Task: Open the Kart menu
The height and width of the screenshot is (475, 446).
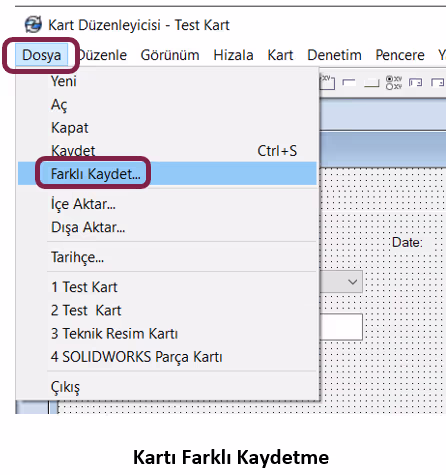Action: [280, 55]
